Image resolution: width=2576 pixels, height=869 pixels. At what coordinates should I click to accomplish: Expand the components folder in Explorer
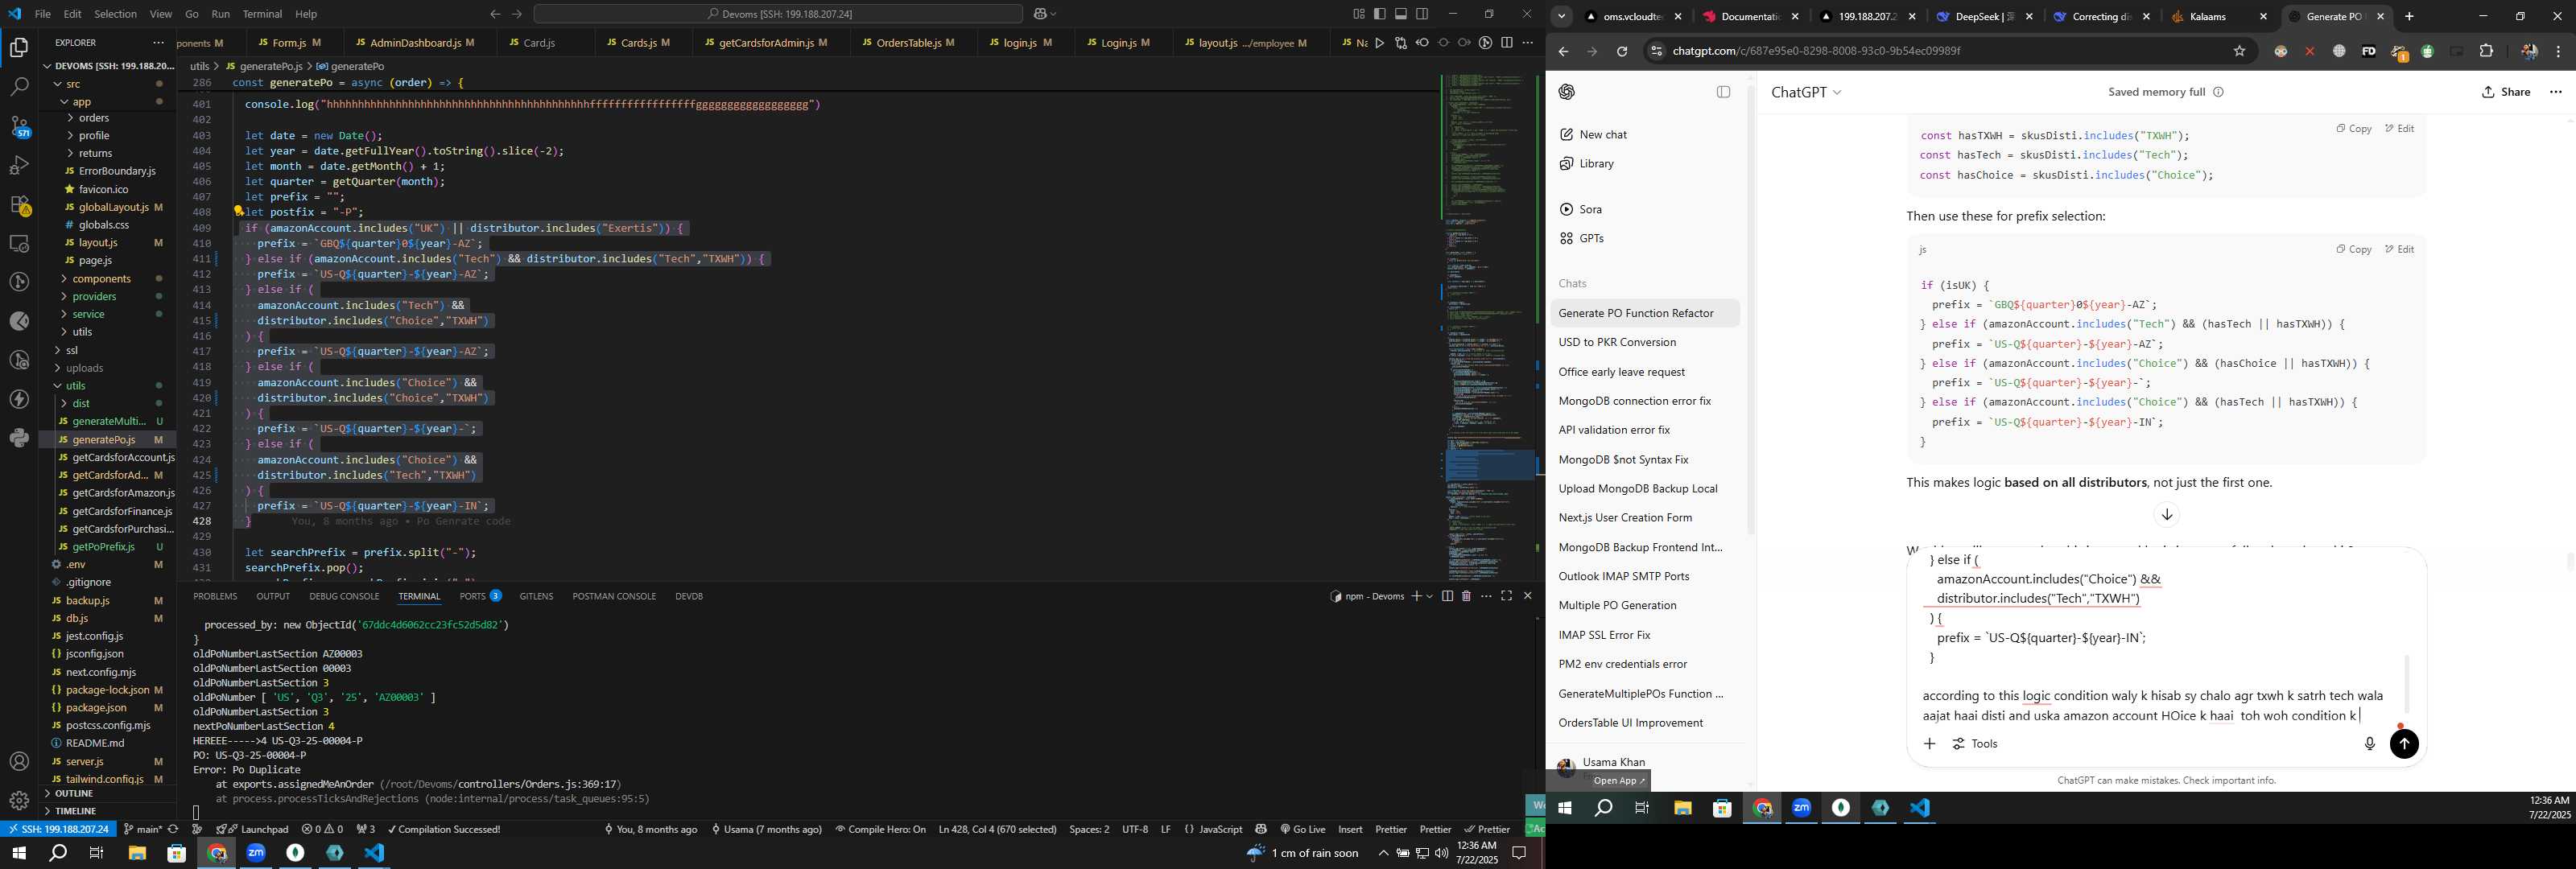pyautogui.click(x=65, y=279)
